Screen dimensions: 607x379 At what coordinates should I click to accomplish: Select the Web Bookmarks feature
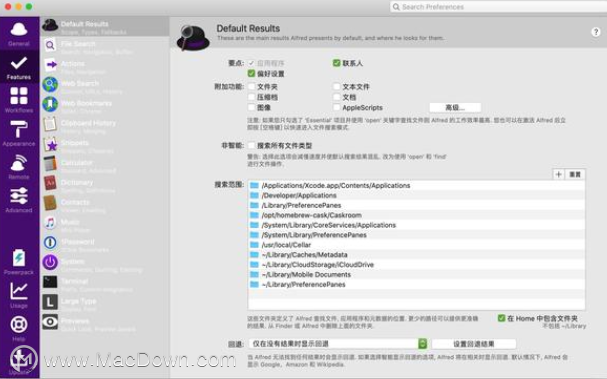coord(105,106)
